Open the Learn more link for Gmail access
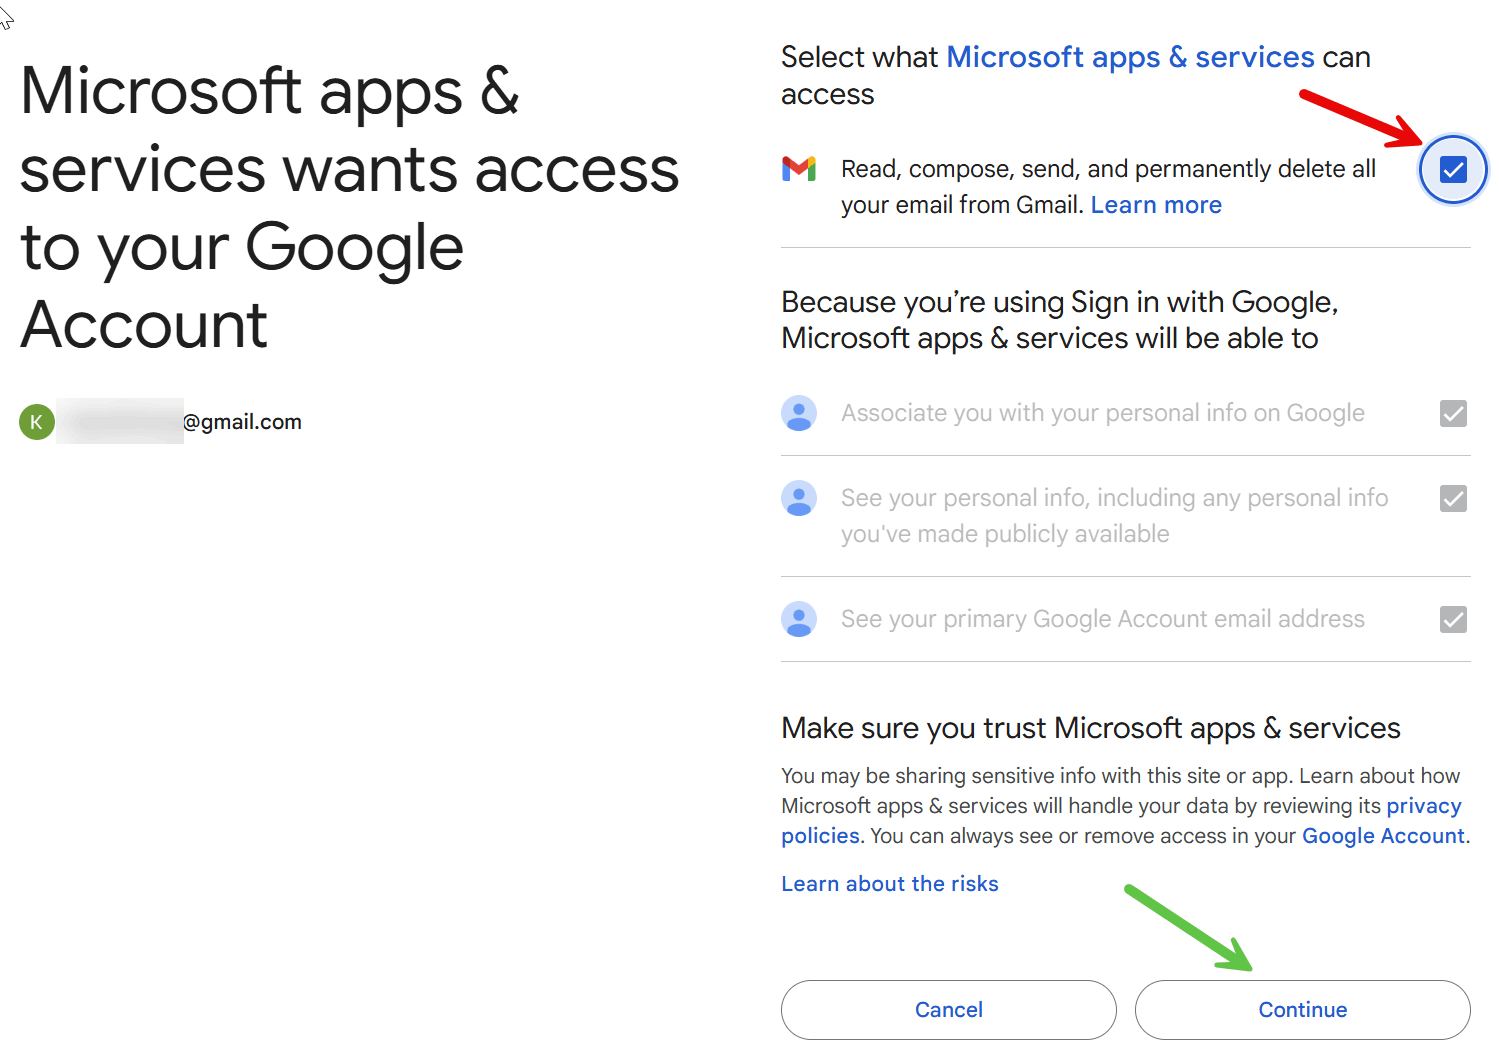 (x=1156, y=205)
